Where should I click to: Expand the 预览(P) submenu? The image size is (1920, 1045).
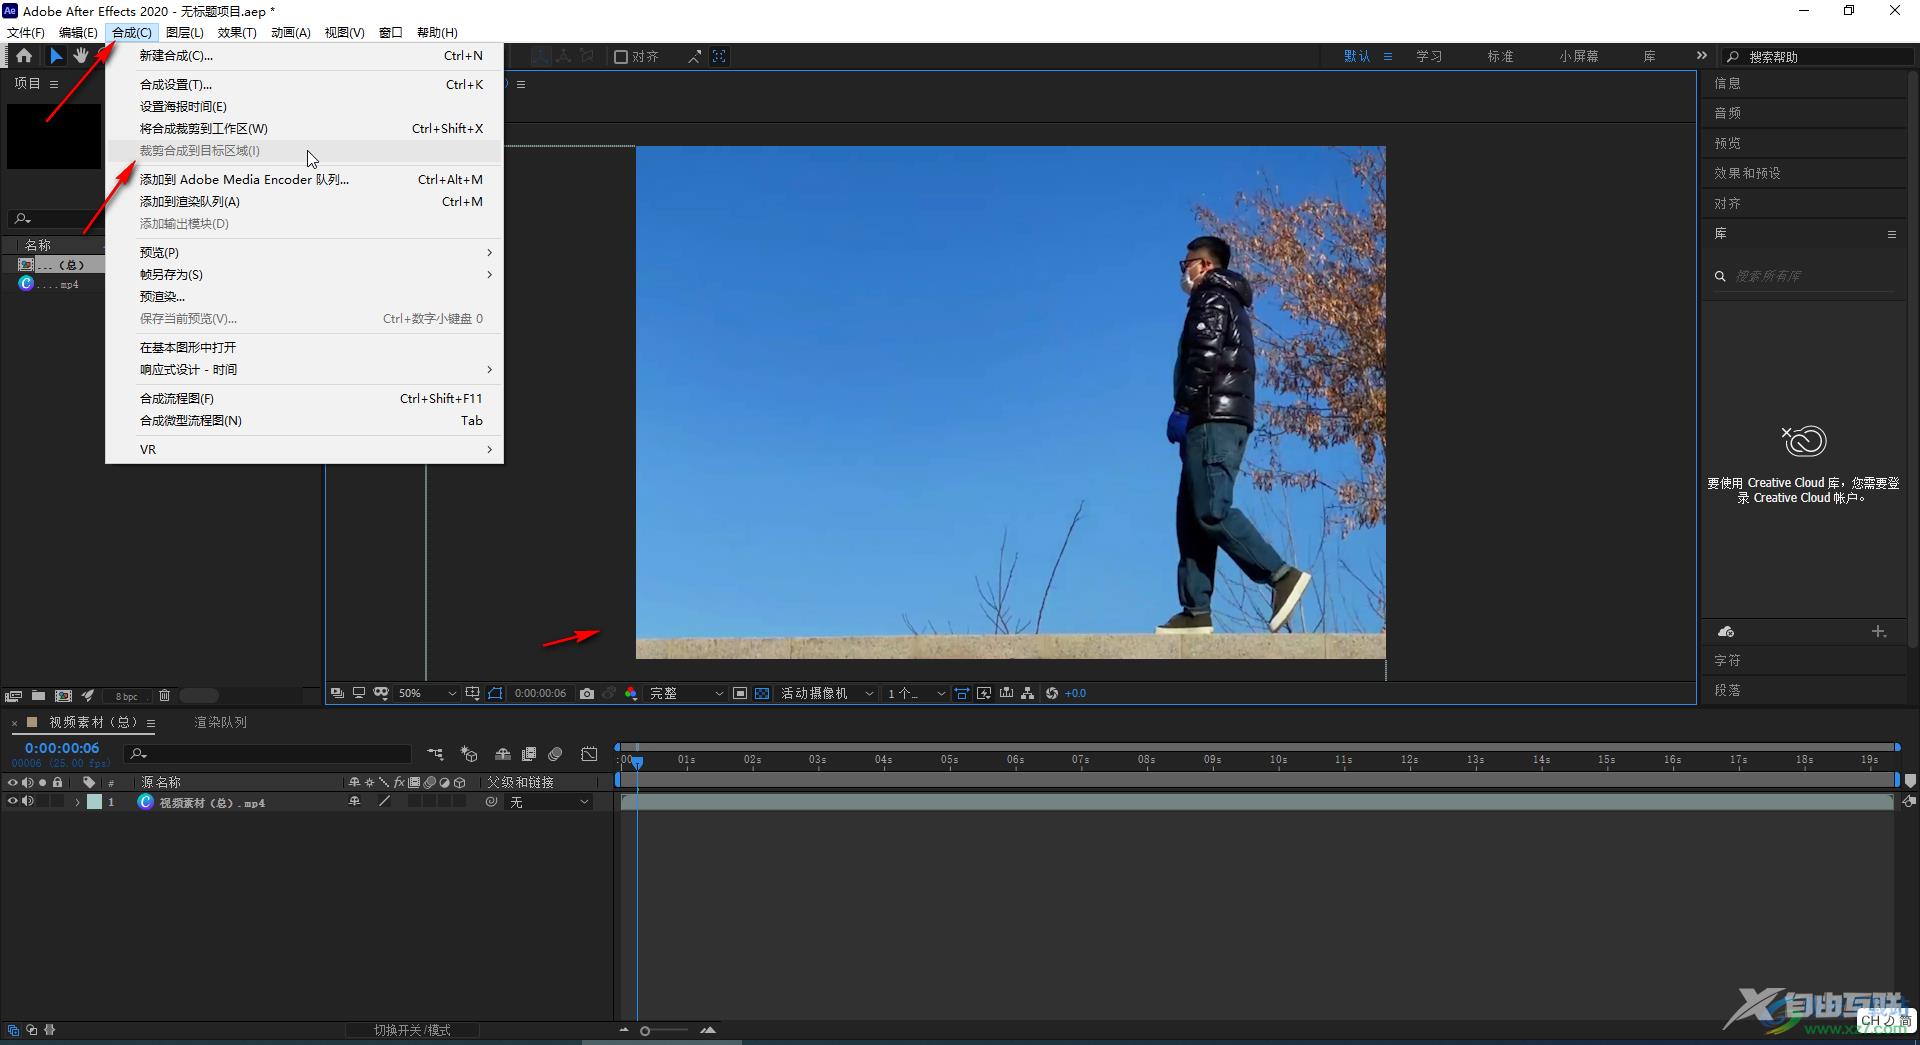pos(304,253)
